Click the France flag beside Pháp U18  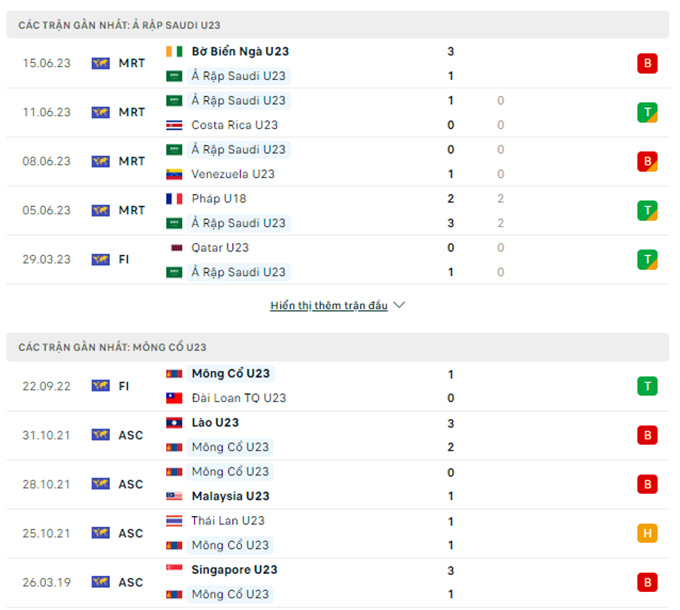(x=174, y=199)
